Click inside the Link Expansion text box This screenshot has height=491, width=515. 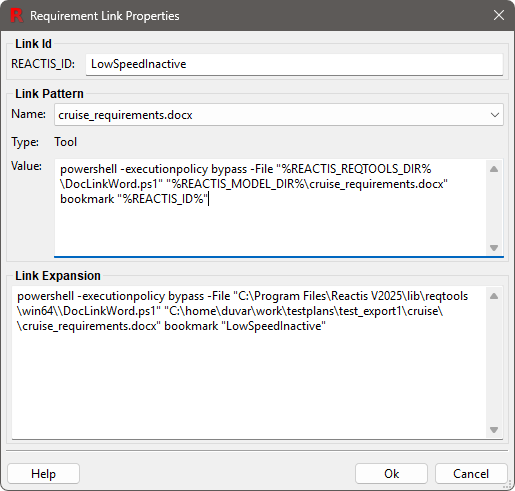(249, 362)
